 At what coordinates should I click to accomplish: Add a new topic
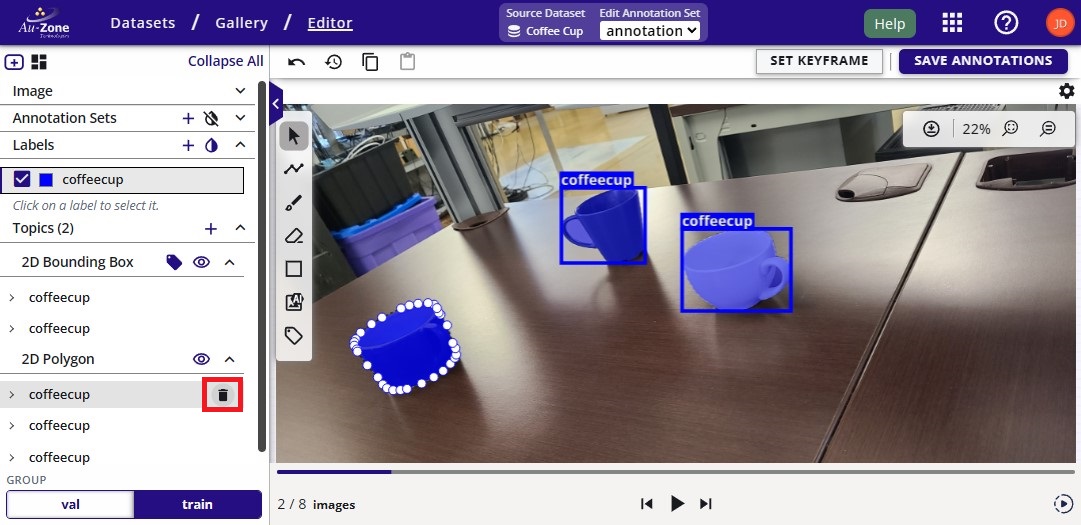coord(211,228)
